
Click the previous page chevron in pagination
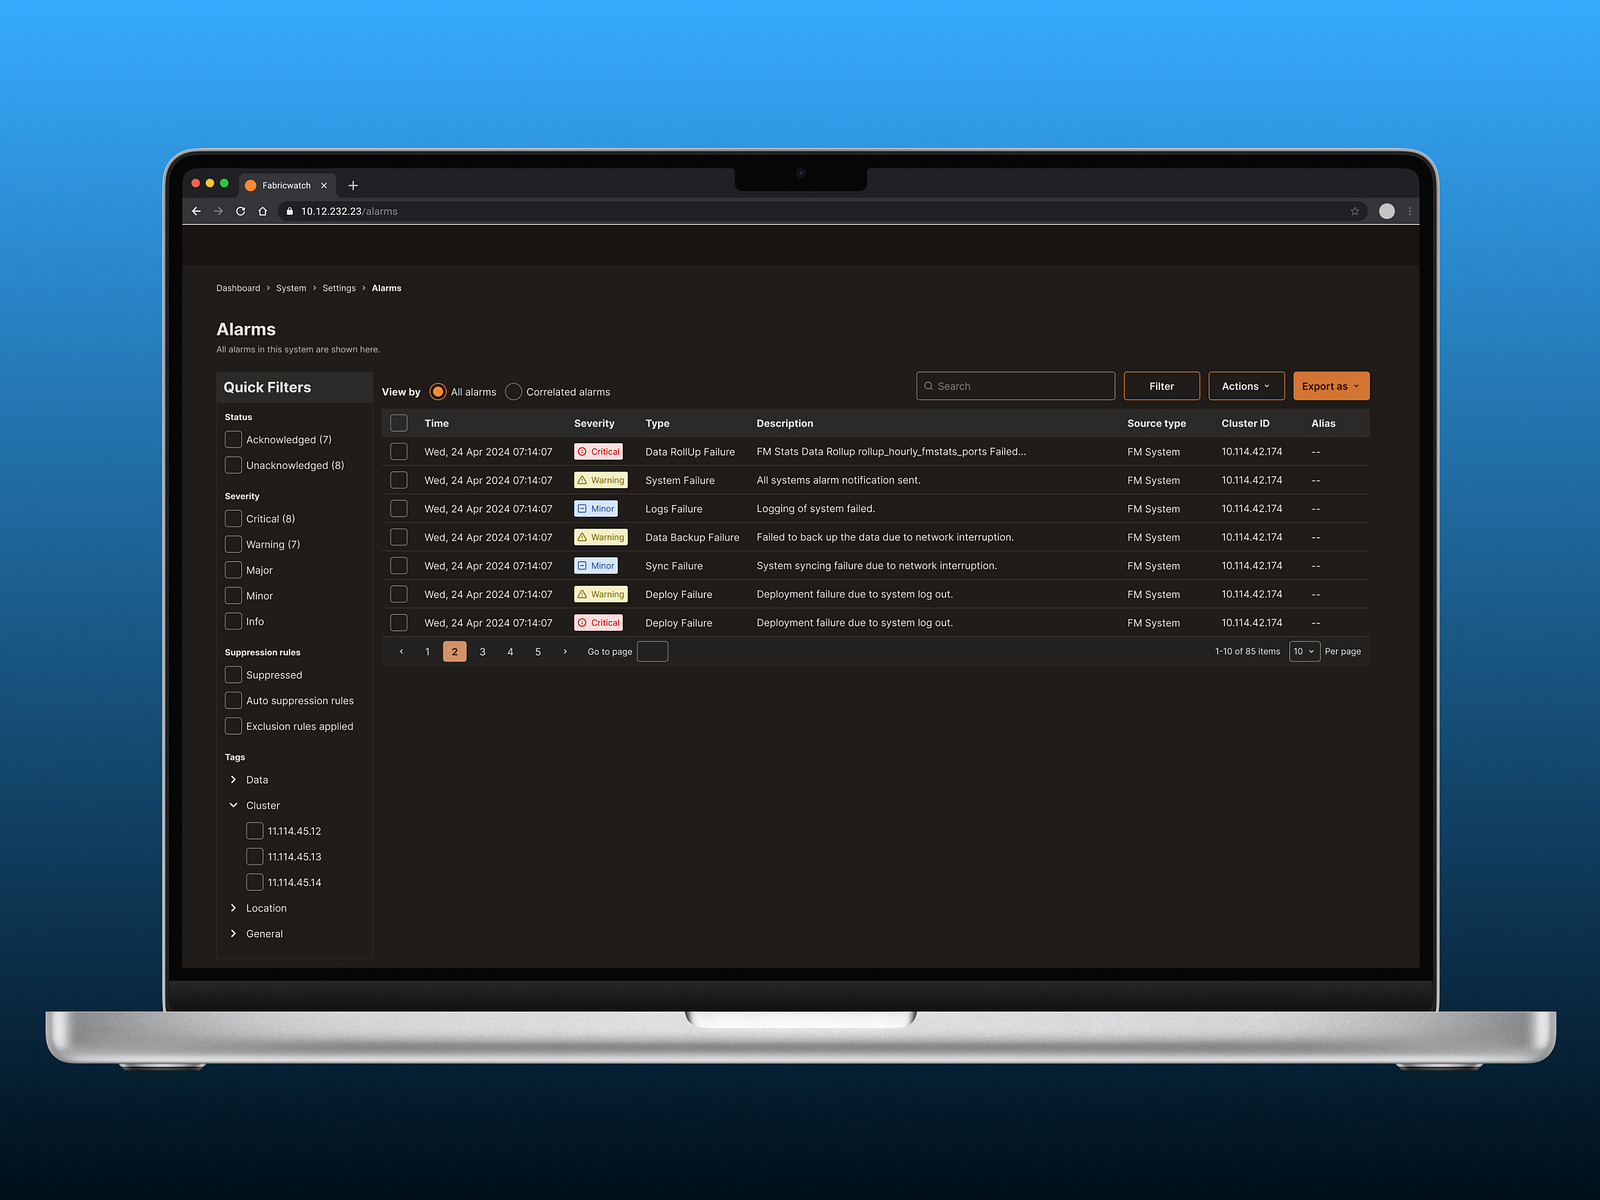401,651
